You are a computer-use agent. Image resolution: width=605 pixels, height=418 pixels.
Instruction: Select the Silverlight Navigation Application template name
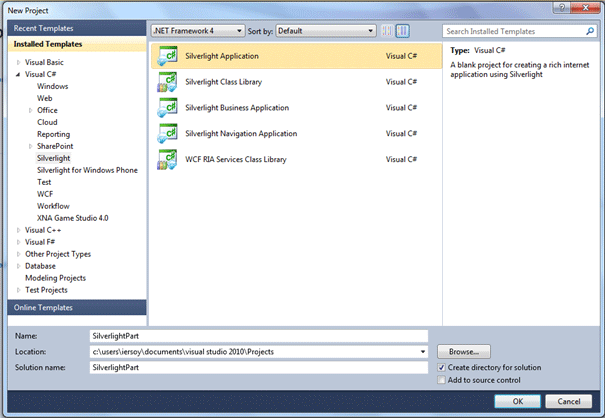click(x=241, y=134)
